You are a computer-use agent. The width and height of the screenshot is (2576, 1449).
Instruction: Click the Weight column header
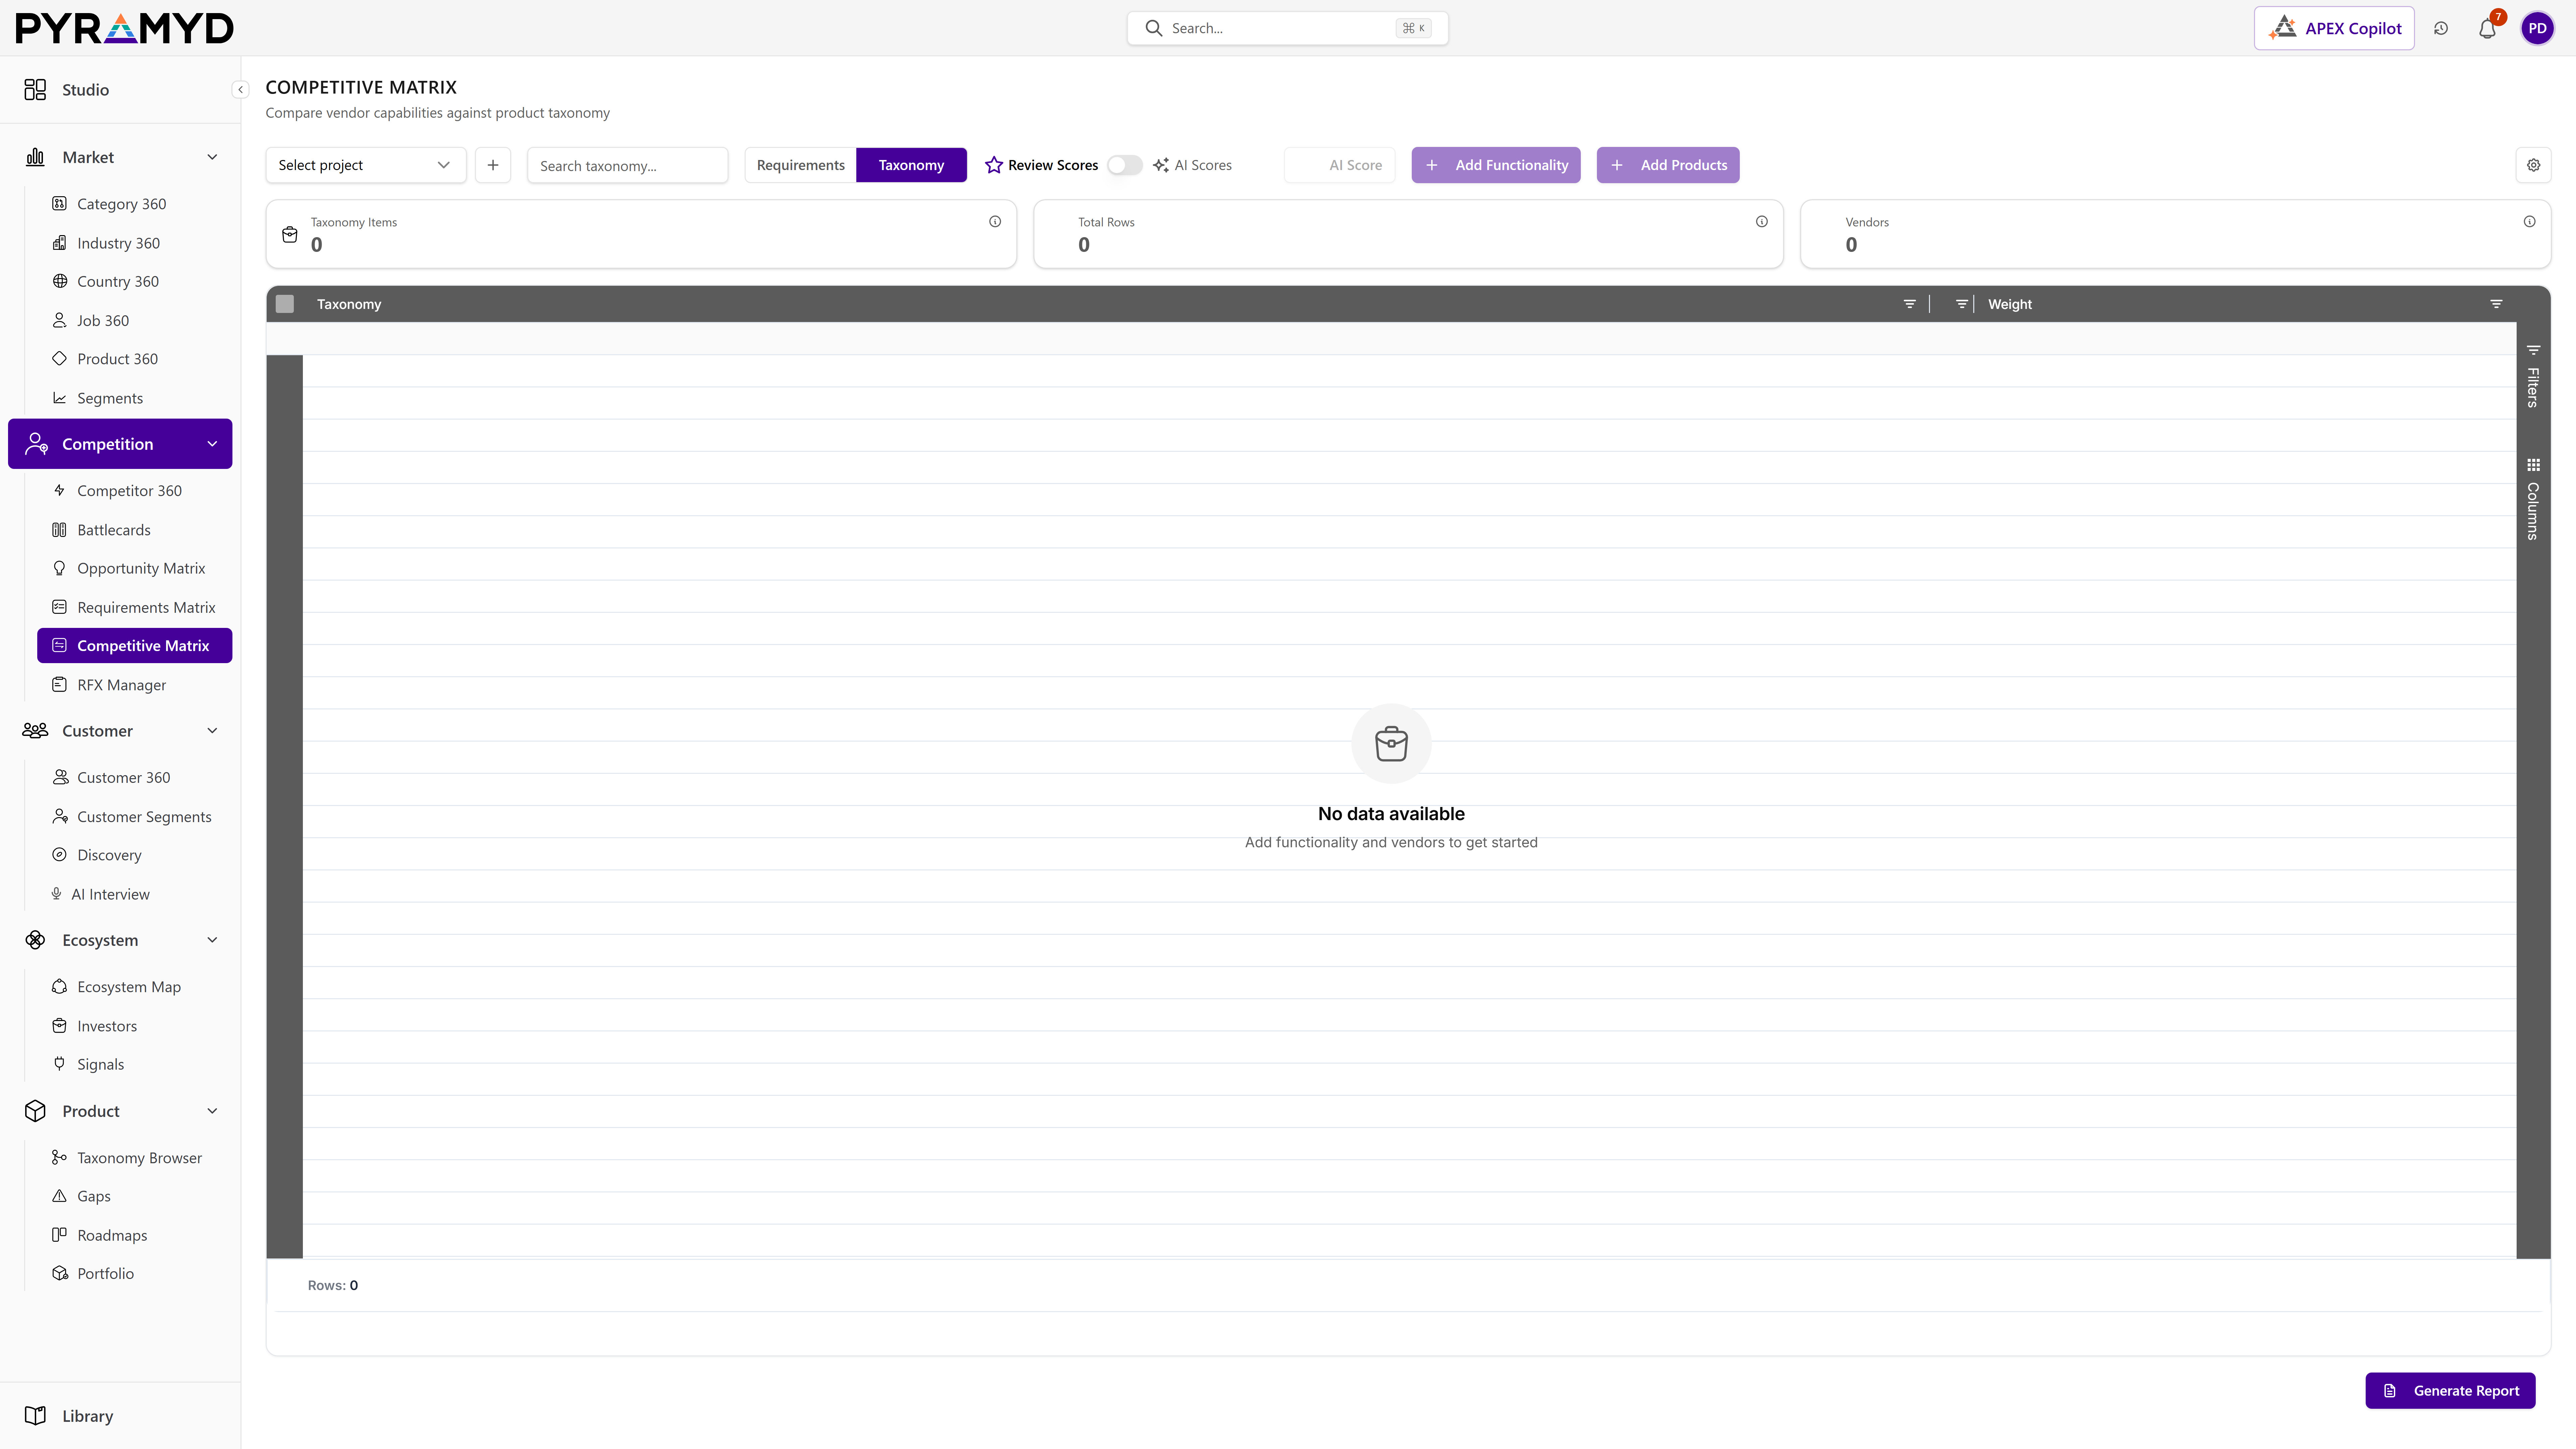[2010, 304]
